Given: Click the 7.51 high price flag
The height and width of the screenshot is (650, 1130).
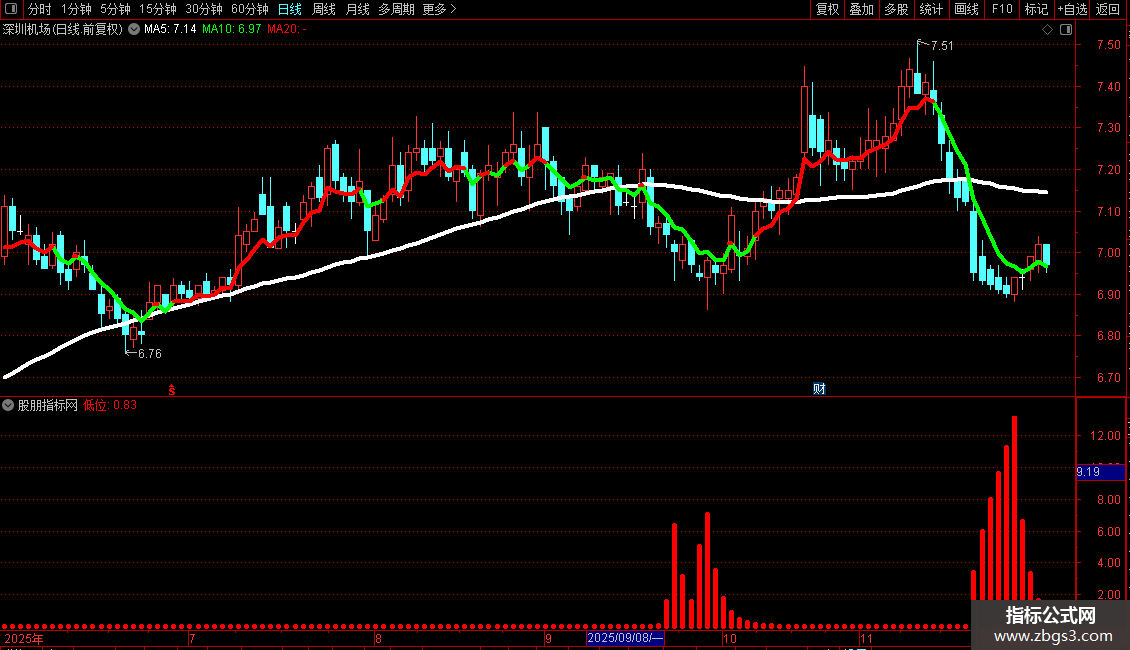Looking at the screenshot, I should (941, 45).
